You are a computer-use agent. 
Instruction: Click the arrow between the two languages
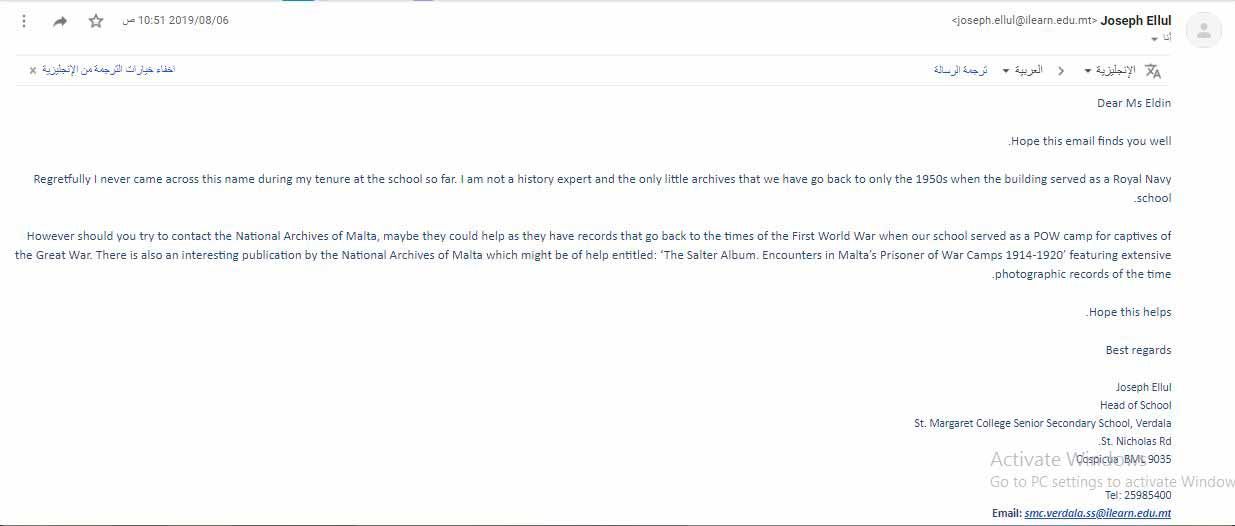click(x=1060, y=71)
